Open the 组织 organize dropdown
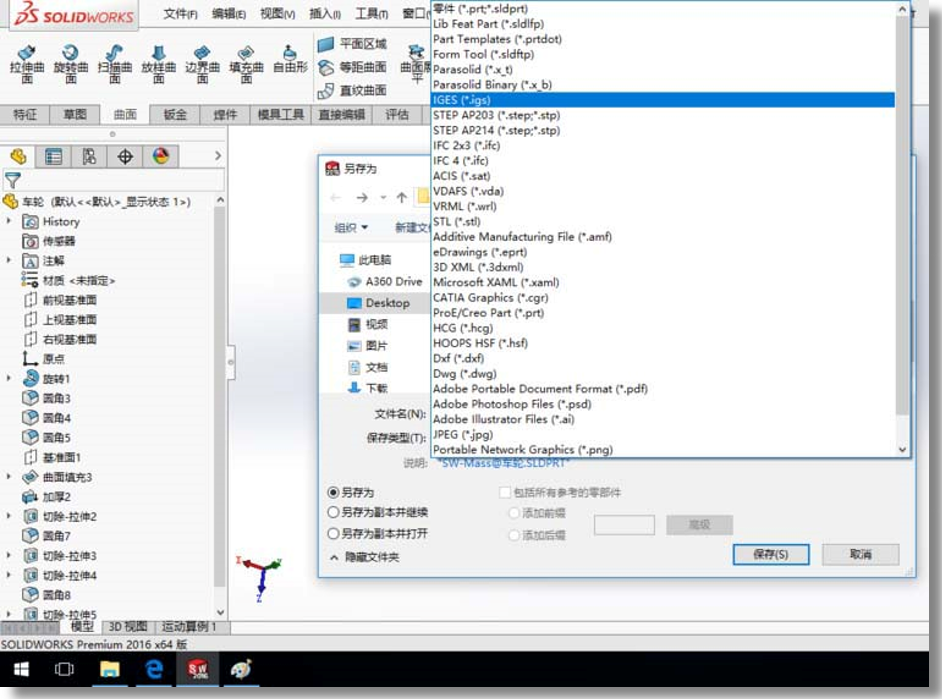Image resolution: width=942 pixels, height=699 pixels. [x=351, y=228]
